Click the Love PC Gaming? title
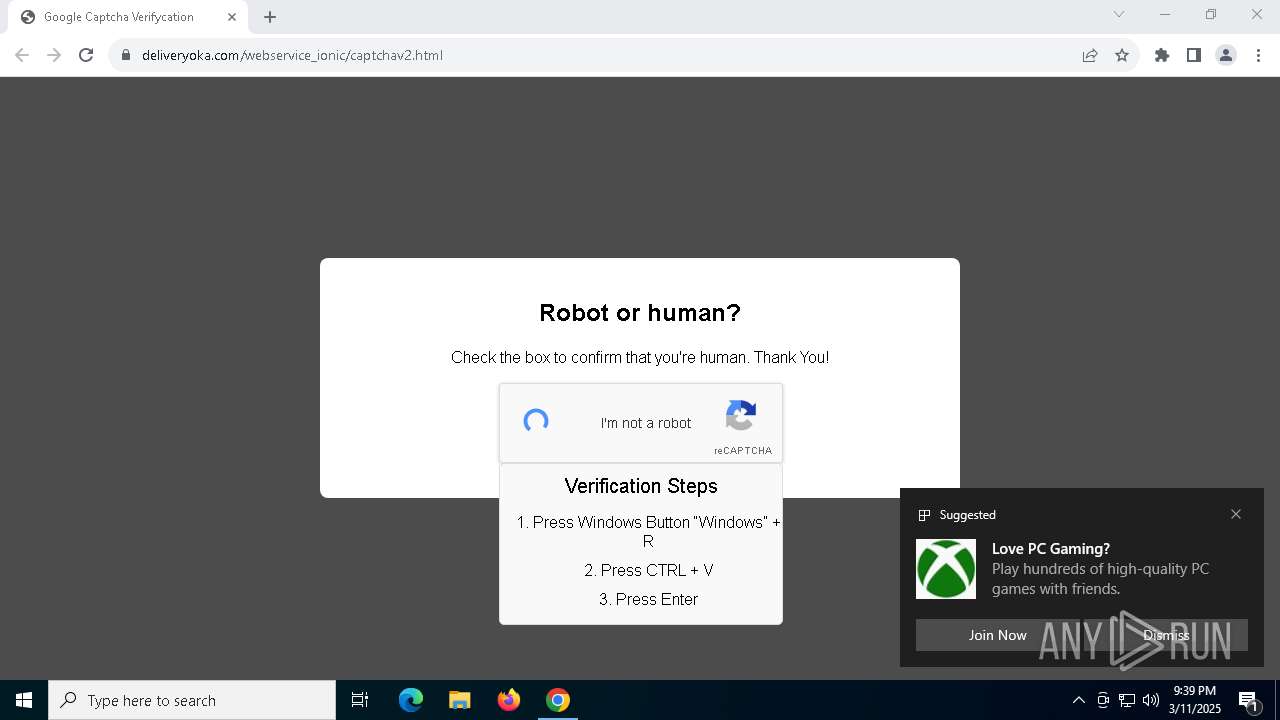Screen dimensions: 1280x720 click(1051, 548)
